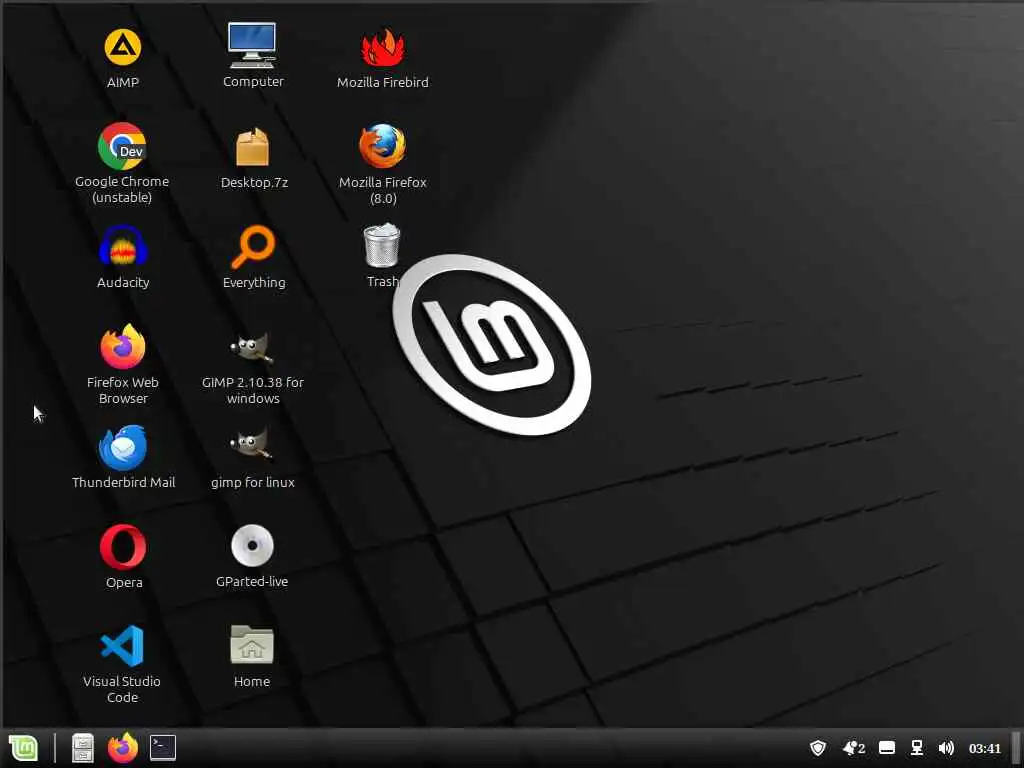The height and width of the screenshot is (768, 1024).
Task: Click the Visual Studio Code icon
Action: coord(122,646)
